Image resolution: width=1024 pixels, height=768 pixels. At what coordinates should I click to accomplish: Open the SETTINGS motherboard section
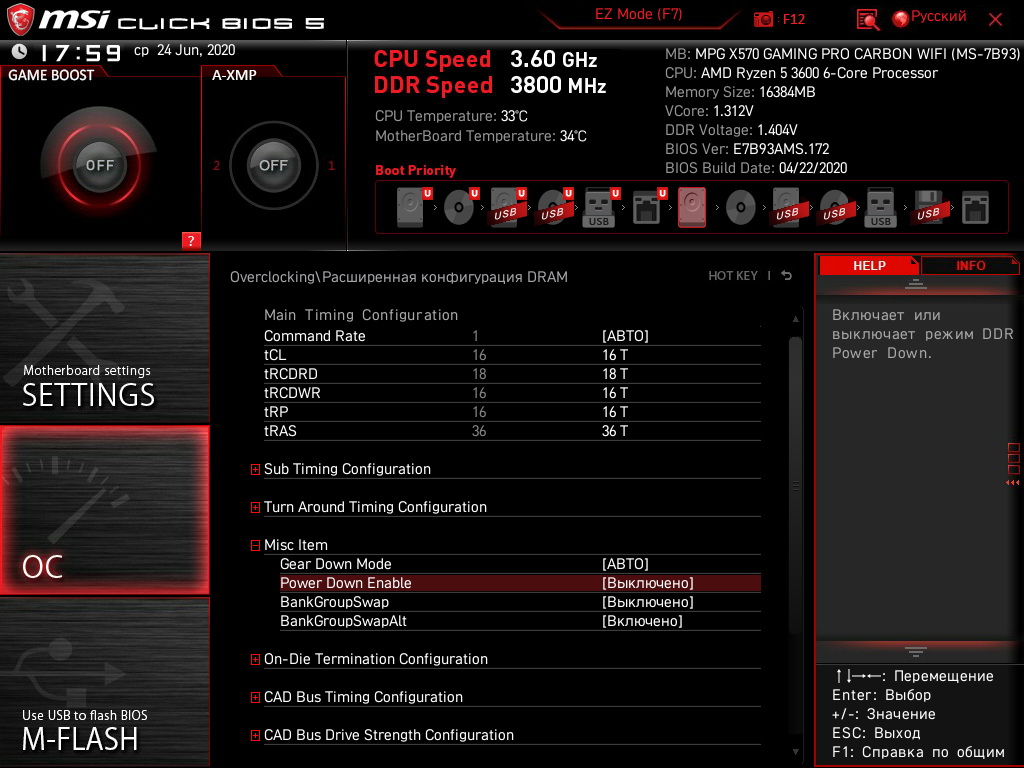[x=104, y=338]
